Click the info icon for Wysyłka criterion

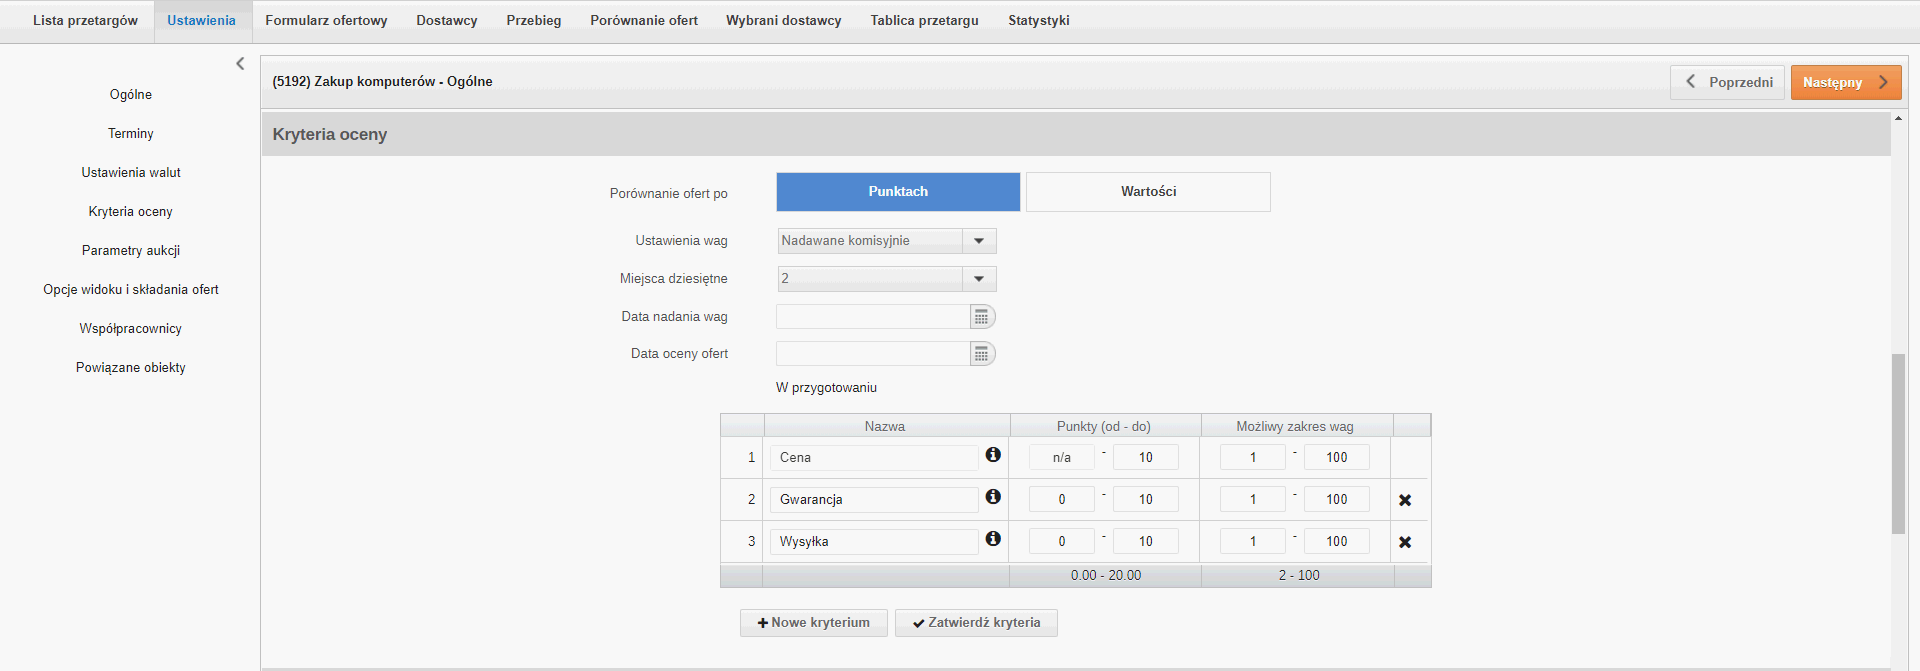[992, 539]
